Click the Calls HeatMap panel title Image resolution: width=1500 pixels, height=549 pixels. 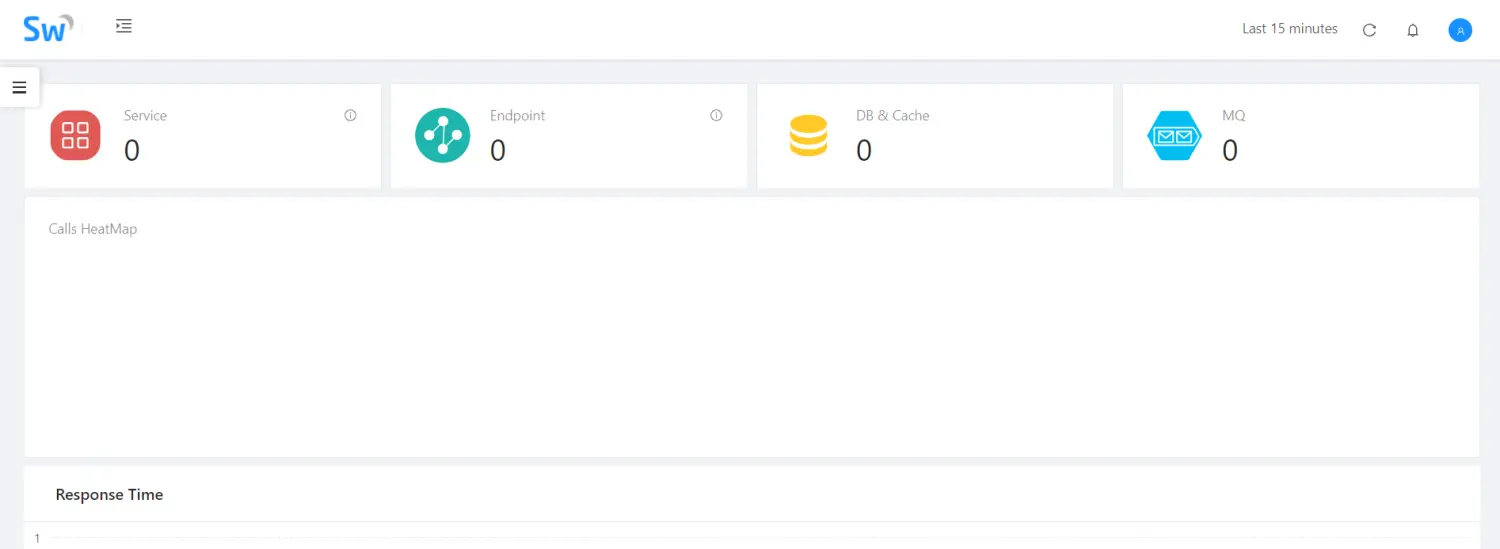tap(93, 229)
